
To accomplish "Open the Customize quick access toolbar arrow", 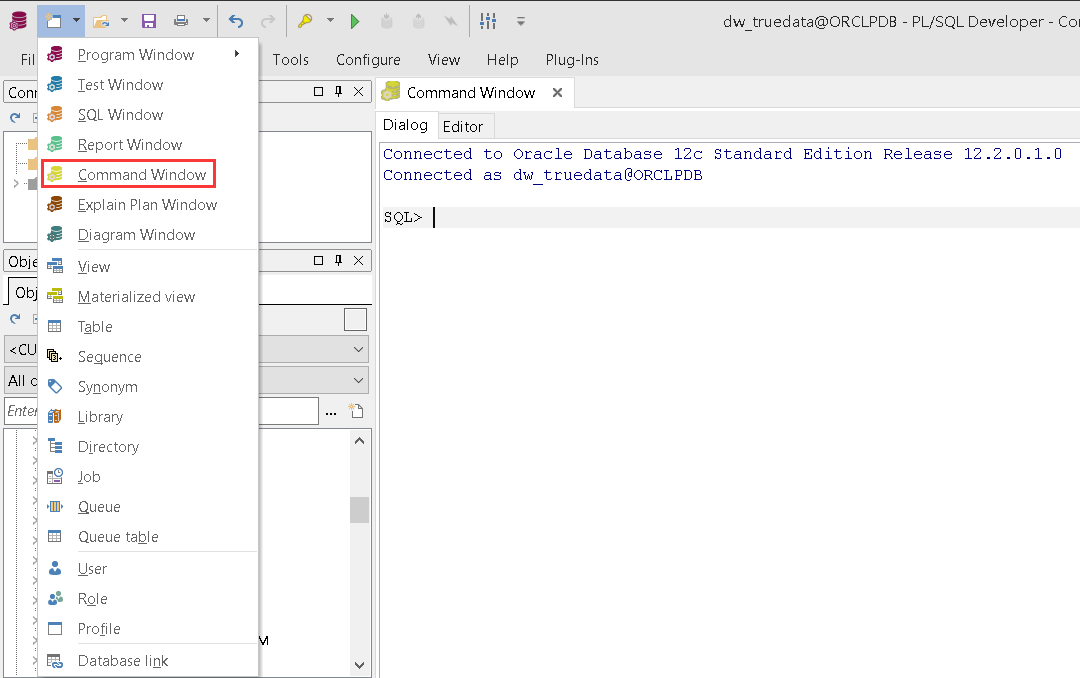I will [x=521, y=21].
